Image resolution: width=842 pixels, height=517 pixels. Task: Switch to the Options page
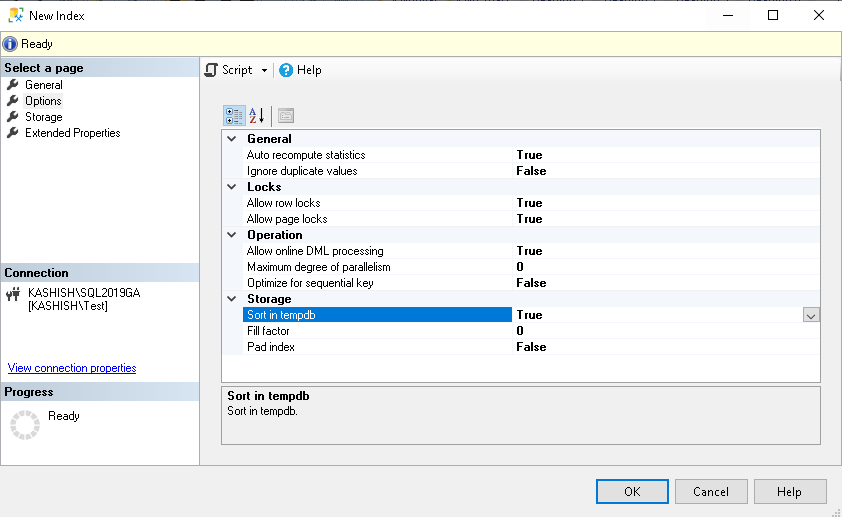point(43,101)
